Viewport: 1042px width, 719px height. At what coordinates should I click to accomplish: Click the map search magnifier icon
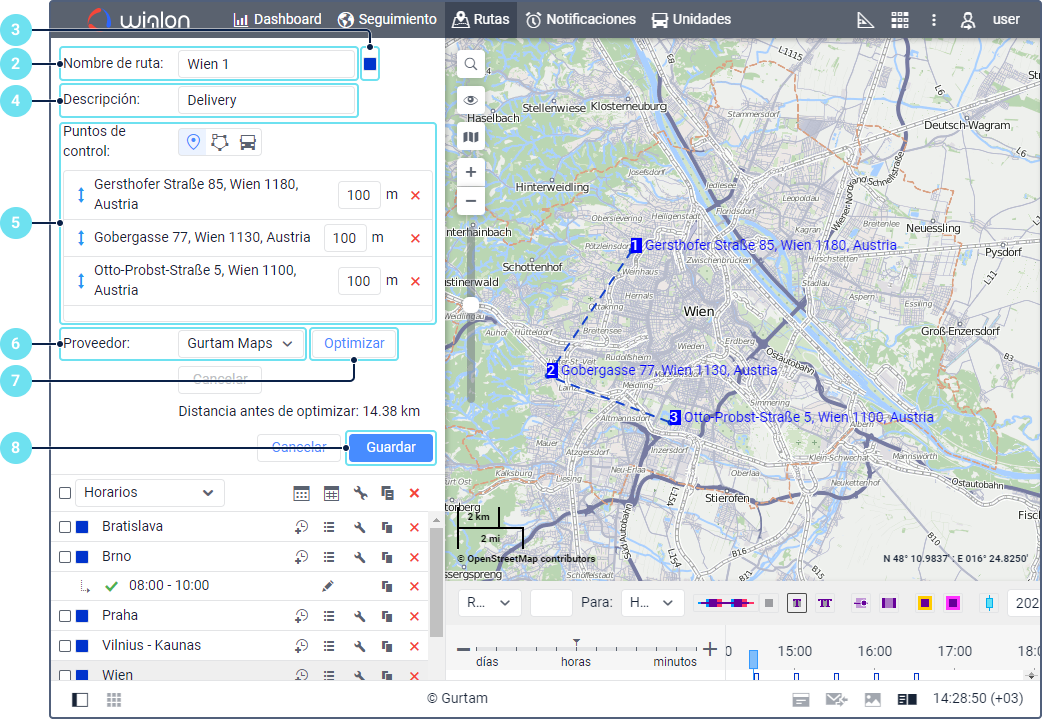470,64
